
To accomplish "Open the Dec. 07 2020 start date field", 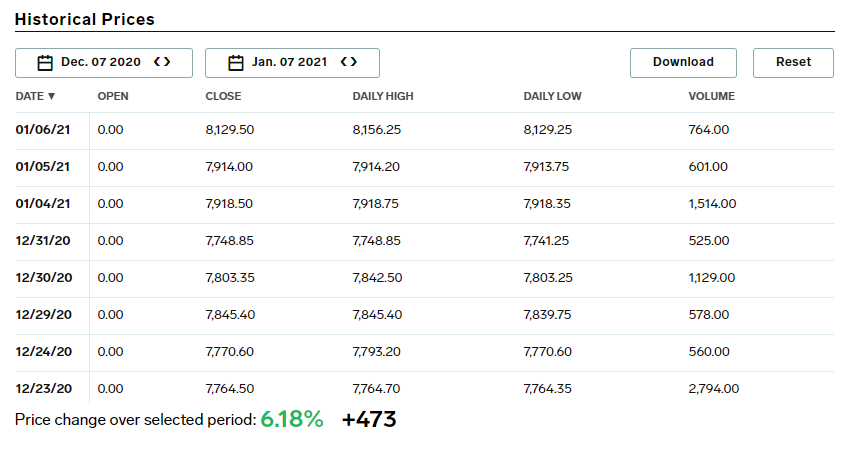I will coord(100,62).
